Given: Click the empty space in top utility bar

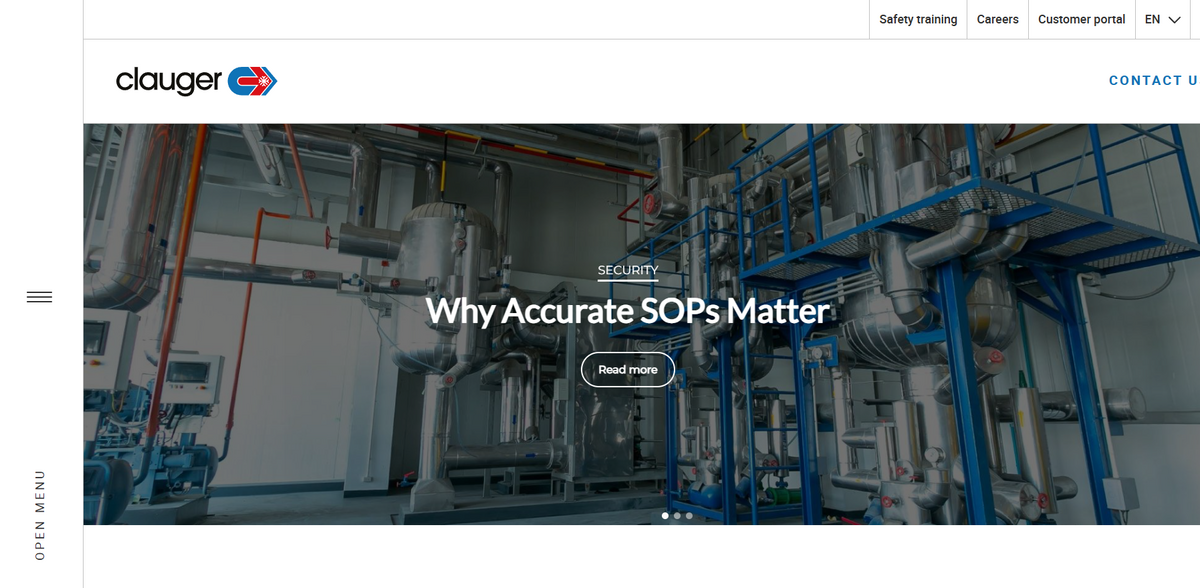Looking at the screenshot, I should 450,19.
